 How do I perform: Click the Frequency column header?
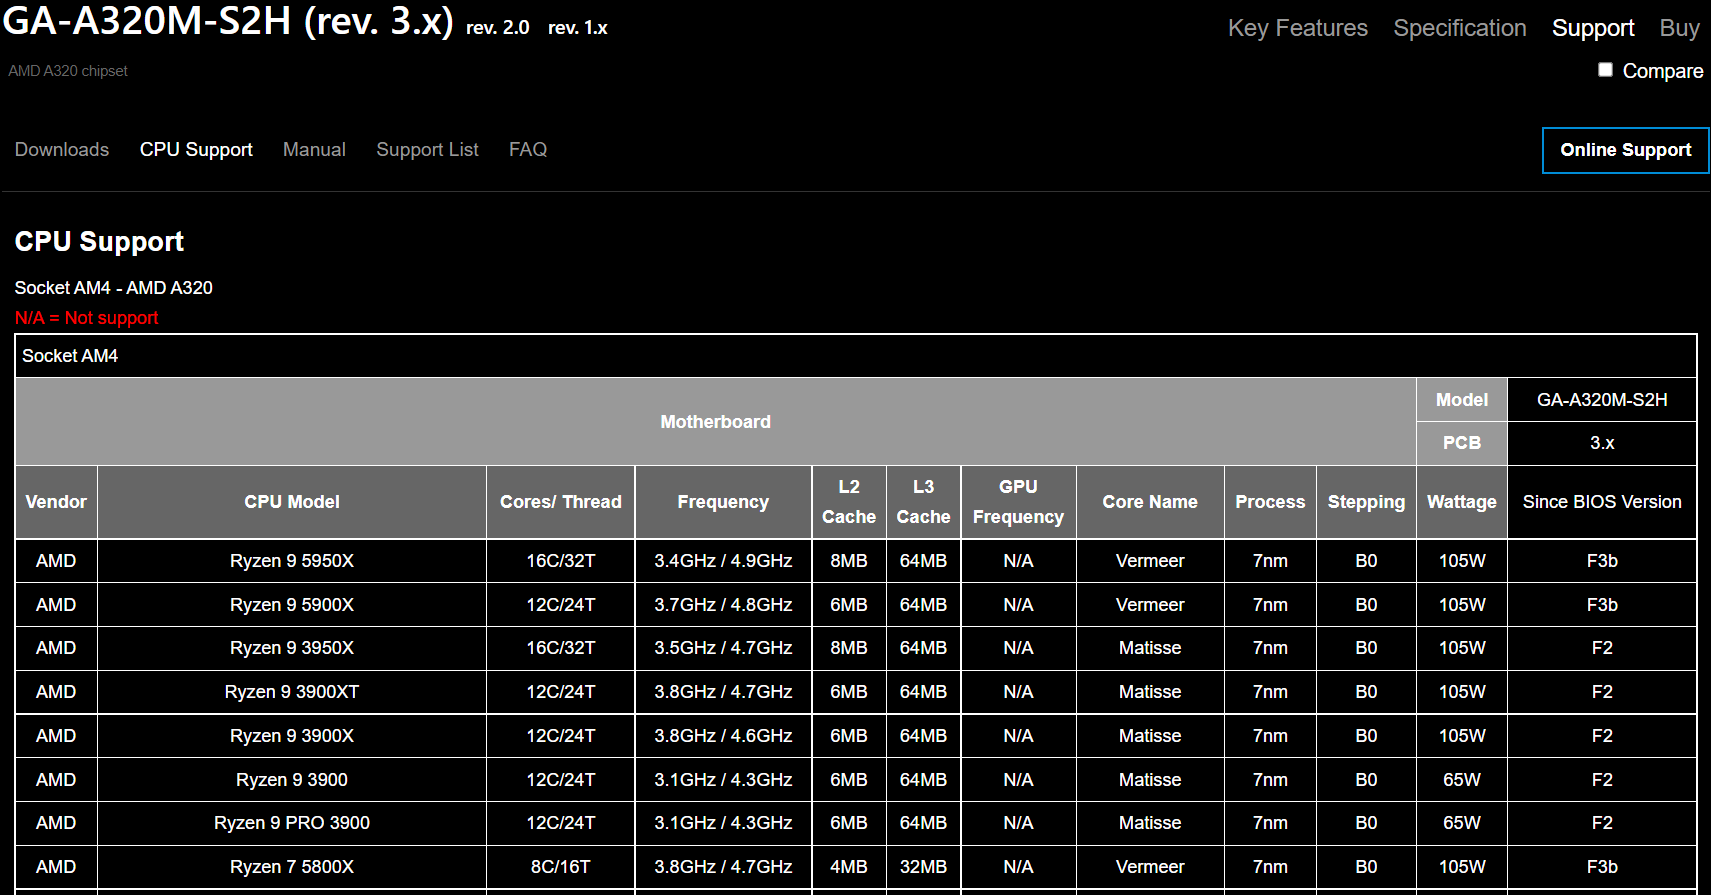pyautogui.click(x=723, y=502)
